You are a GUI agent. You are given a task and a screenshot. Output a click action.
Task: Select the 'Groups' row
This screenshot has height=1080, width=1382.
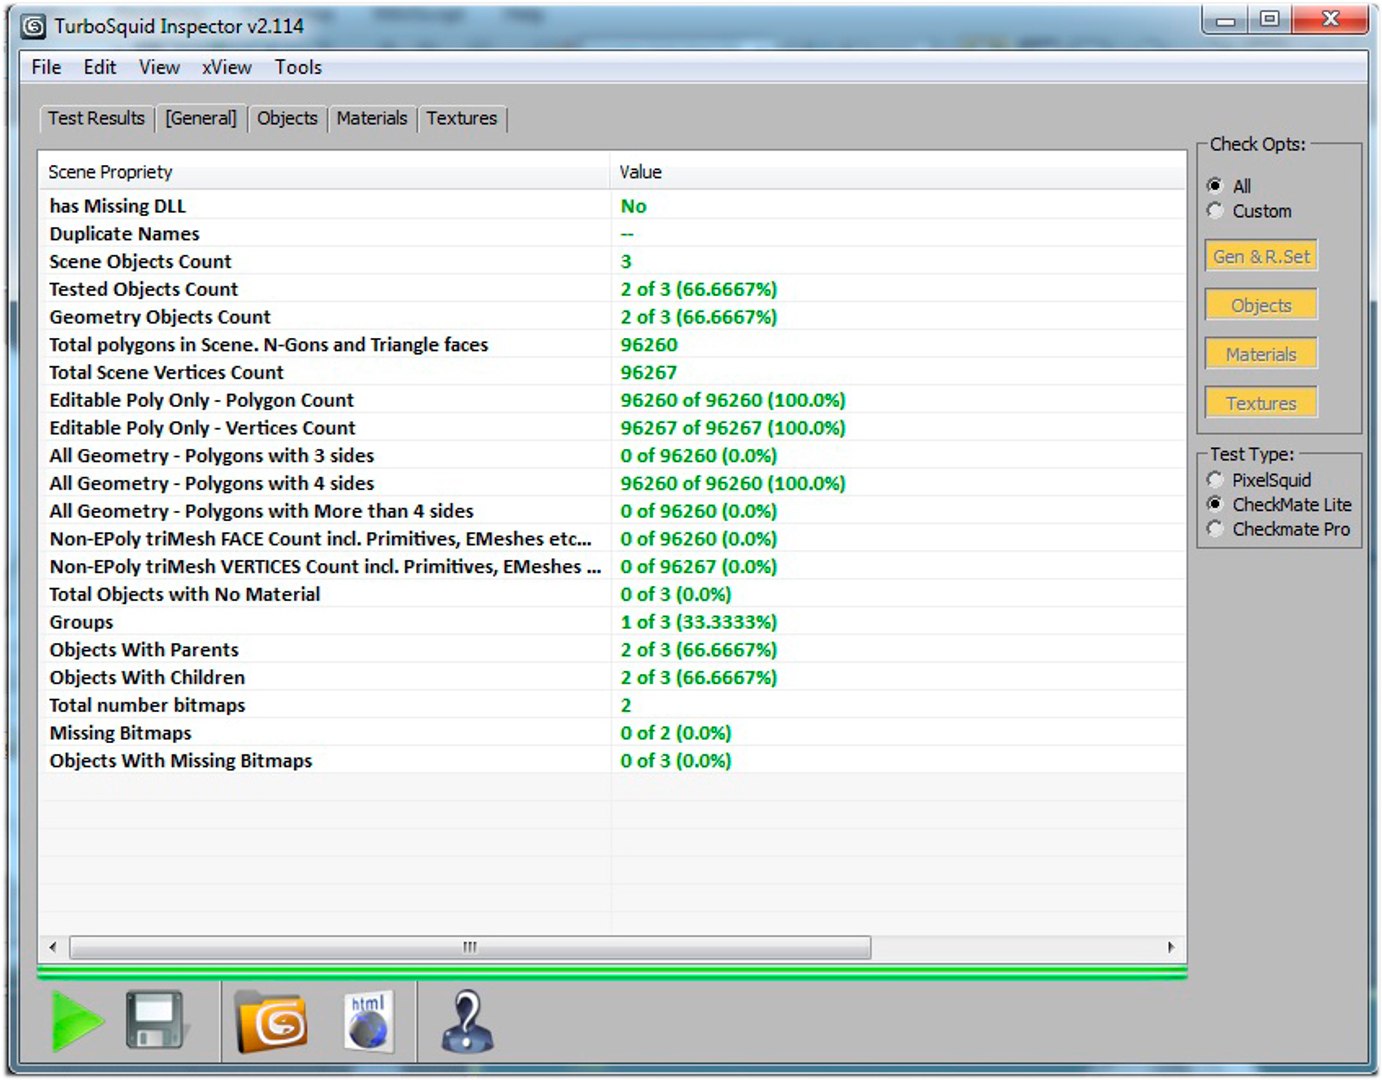click(612, 622)
